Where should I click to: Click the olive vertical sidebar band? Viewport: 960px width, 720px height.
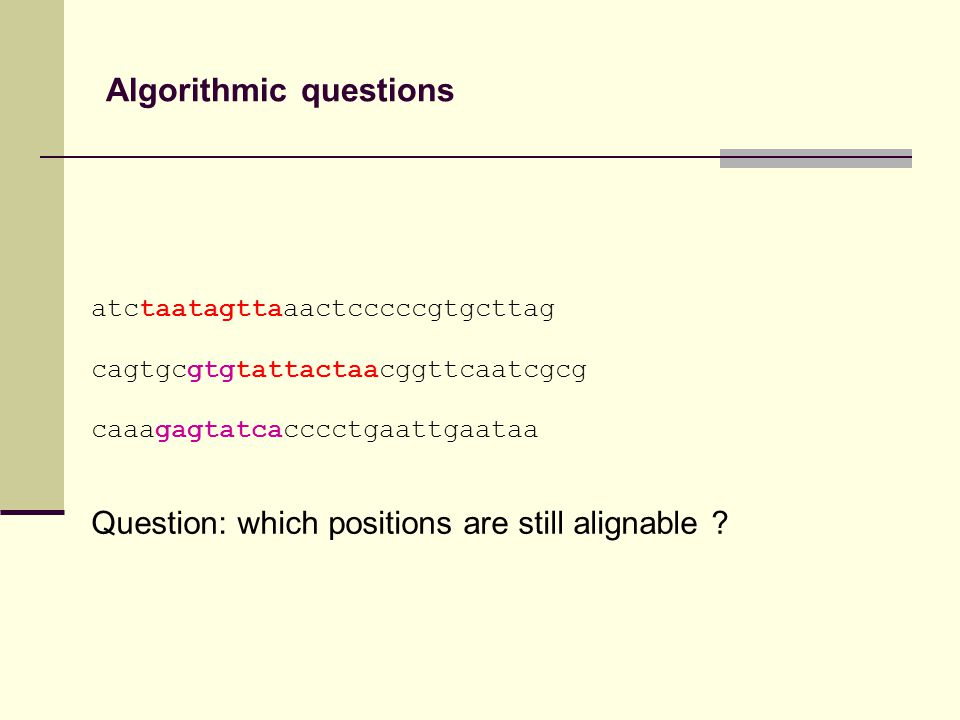32,254
